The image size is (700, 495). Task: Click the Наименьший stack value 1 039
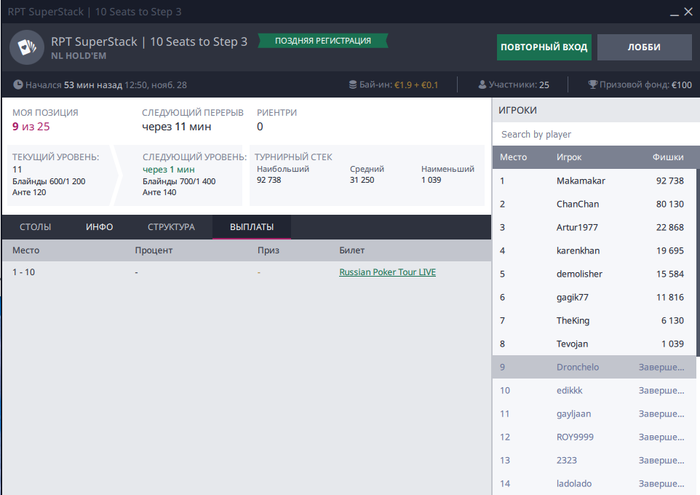[x=431, y=180]
